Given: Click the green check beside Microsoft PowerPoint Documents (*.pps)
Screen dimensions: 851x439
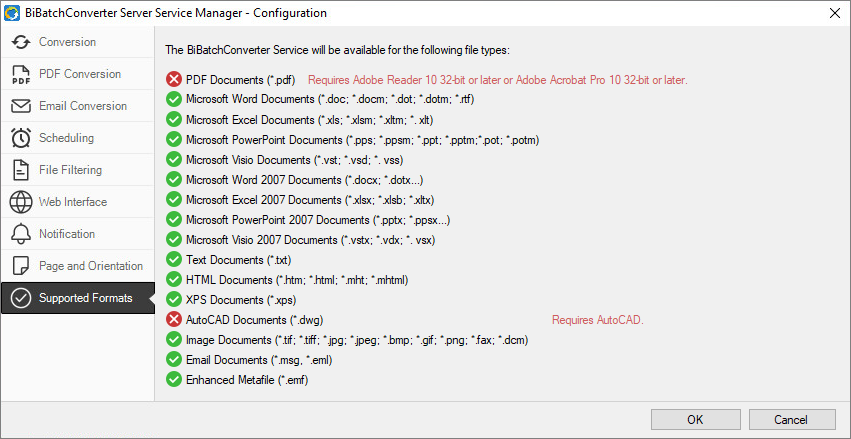Looking at the screenshot, I should [x=174, y=140].
